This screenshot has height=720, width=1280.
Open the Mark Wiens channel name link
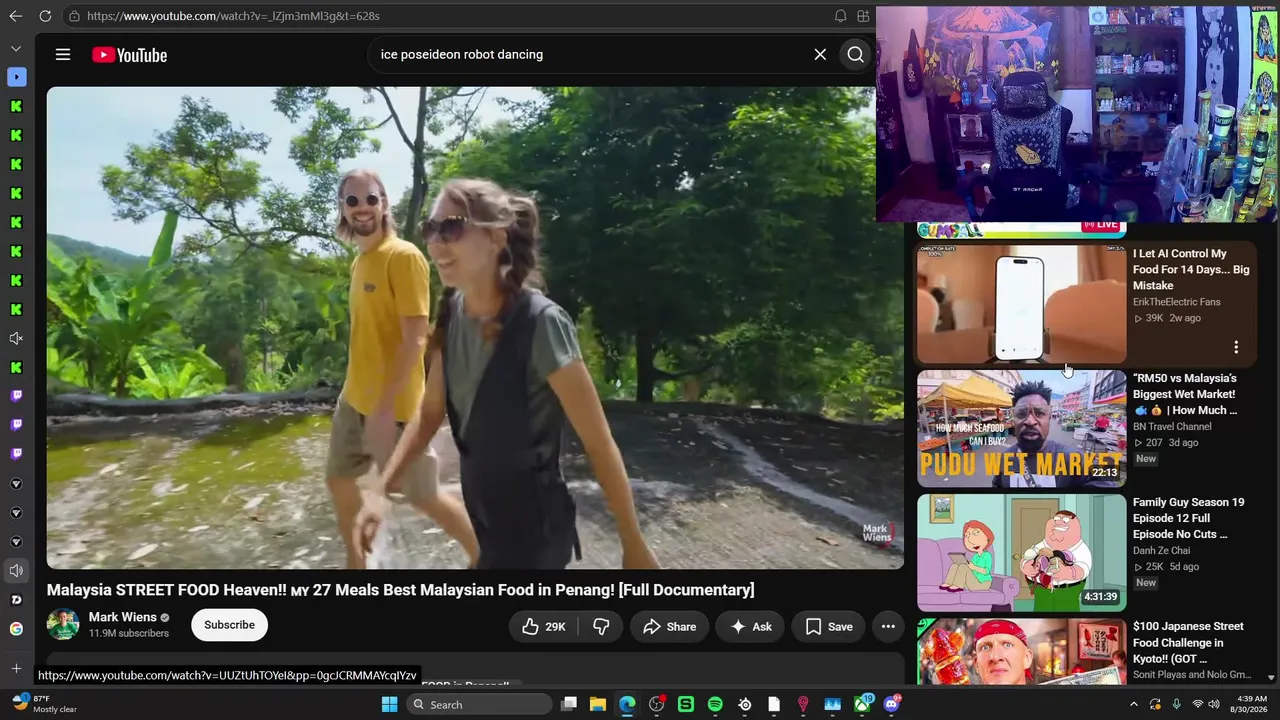pos(123,617)
